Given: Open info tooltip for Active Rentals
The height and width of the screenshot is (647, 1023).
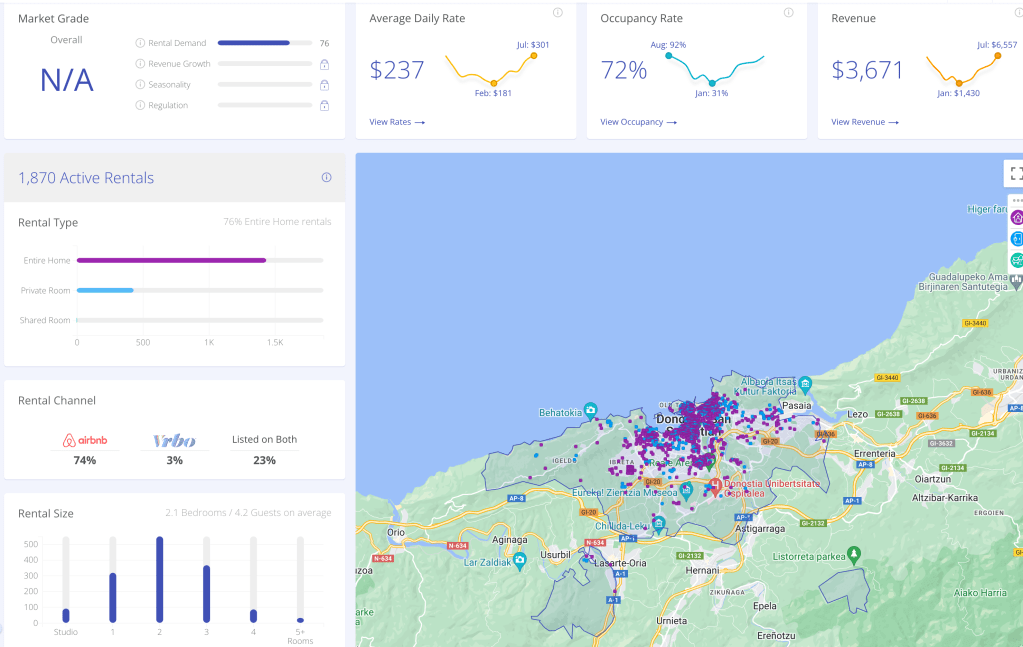Looking at the screenshot, I should (x=326, y=178).
